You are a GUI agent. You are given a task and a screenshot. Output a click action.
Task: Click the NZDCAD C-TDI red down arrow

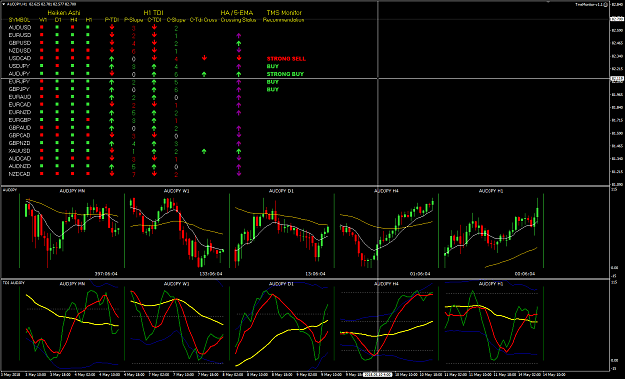154,174
